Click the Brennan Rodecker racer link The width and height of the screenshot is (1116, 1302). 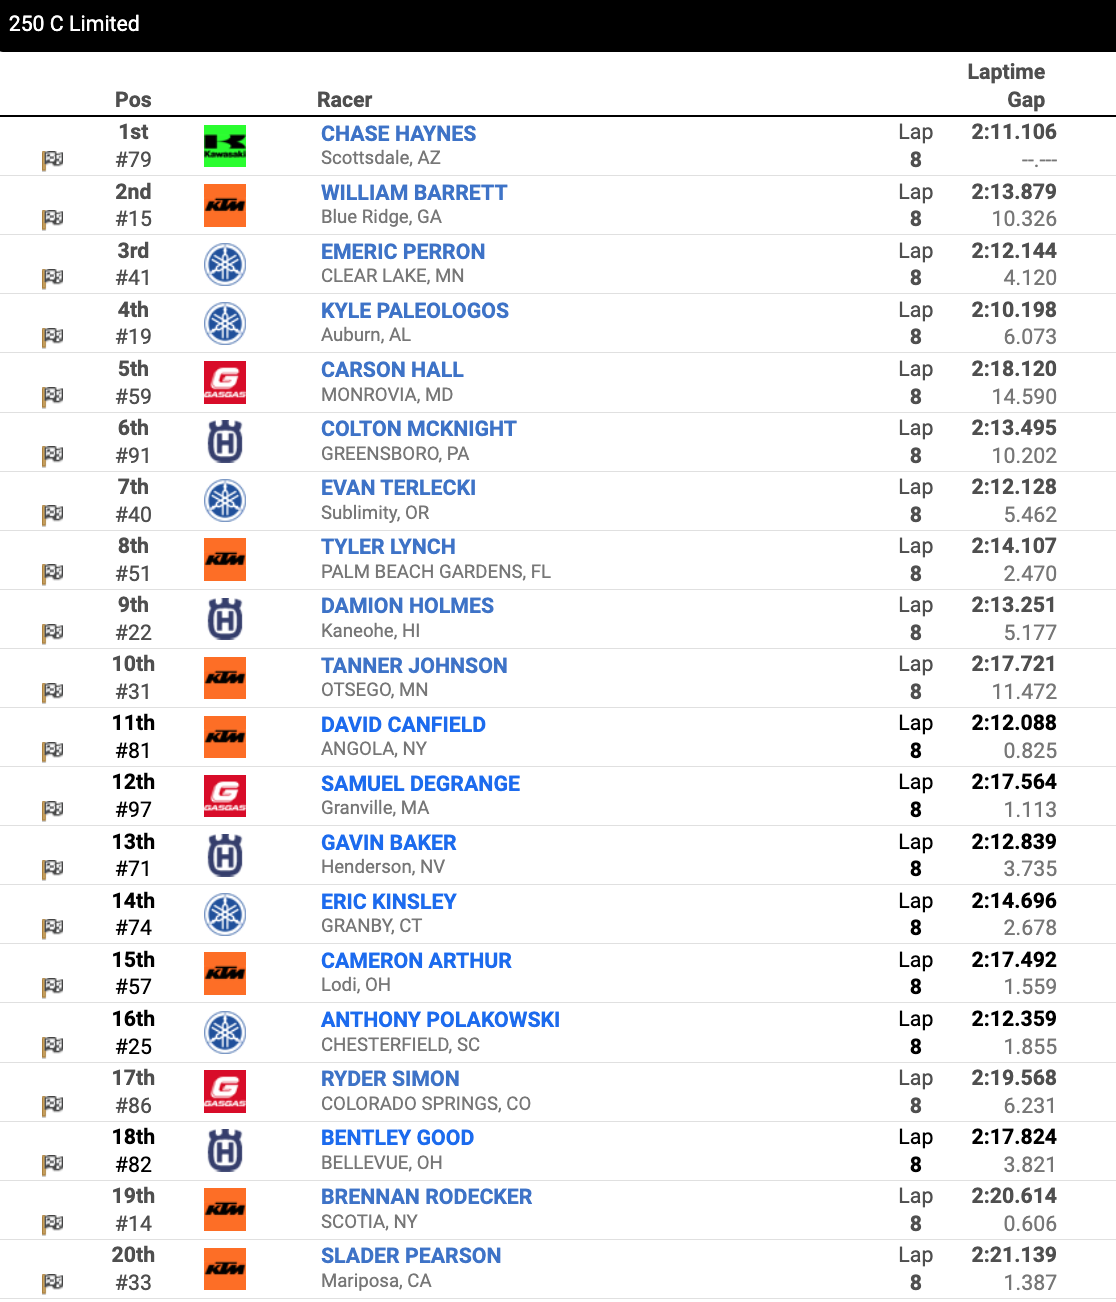coord(426,1196)
